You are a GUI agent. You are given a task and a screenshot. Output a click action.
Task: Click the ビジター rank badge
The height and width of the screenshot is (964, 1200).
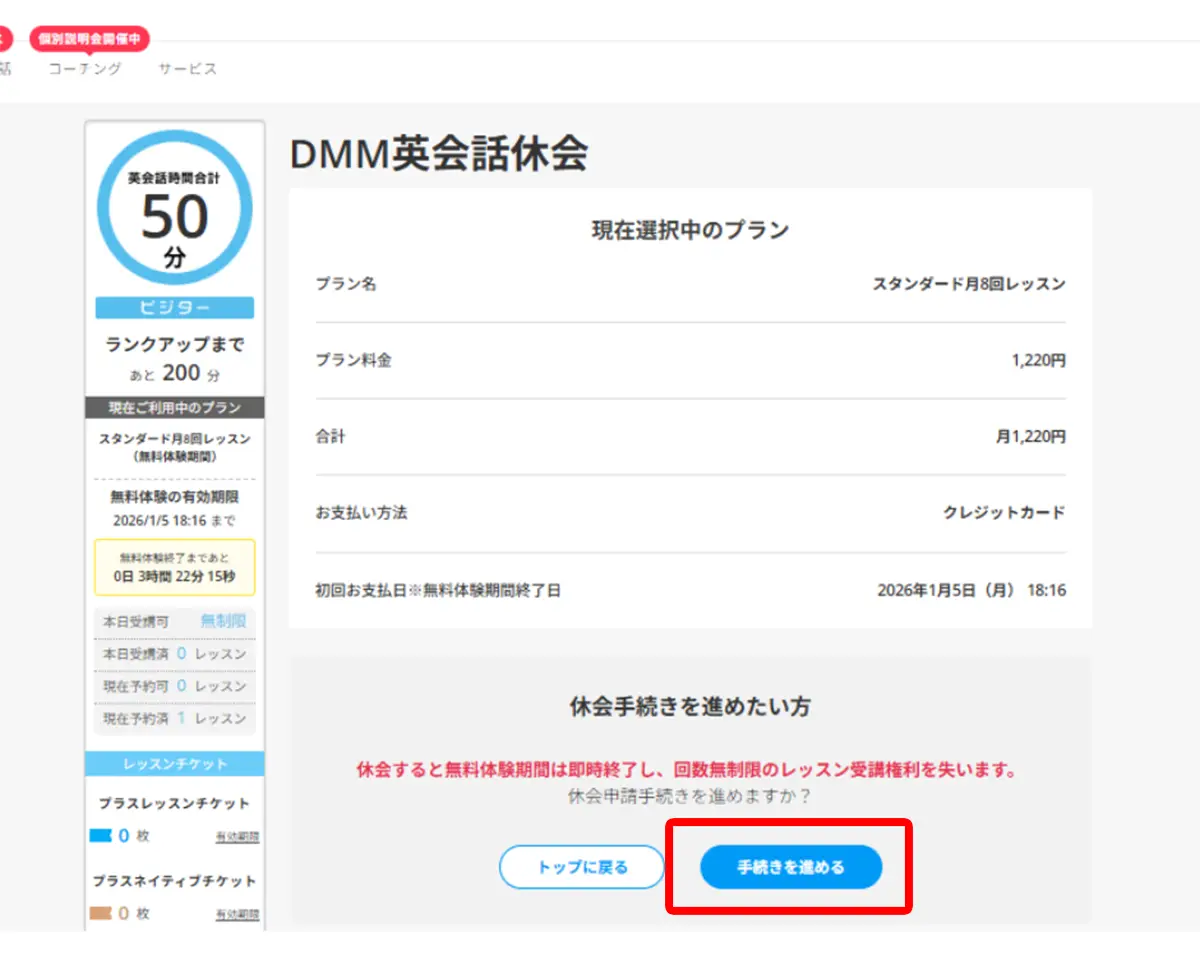point(174,308)
